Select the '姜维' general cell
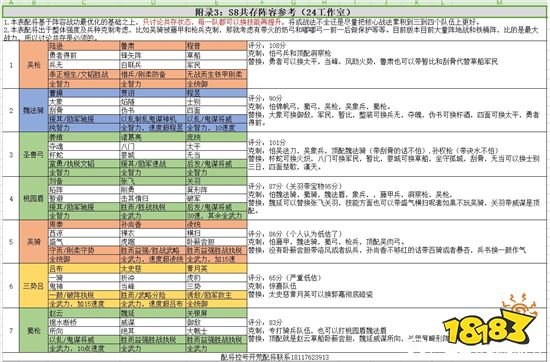This screenshot has height=362, width=550. (x=83, y=137)
